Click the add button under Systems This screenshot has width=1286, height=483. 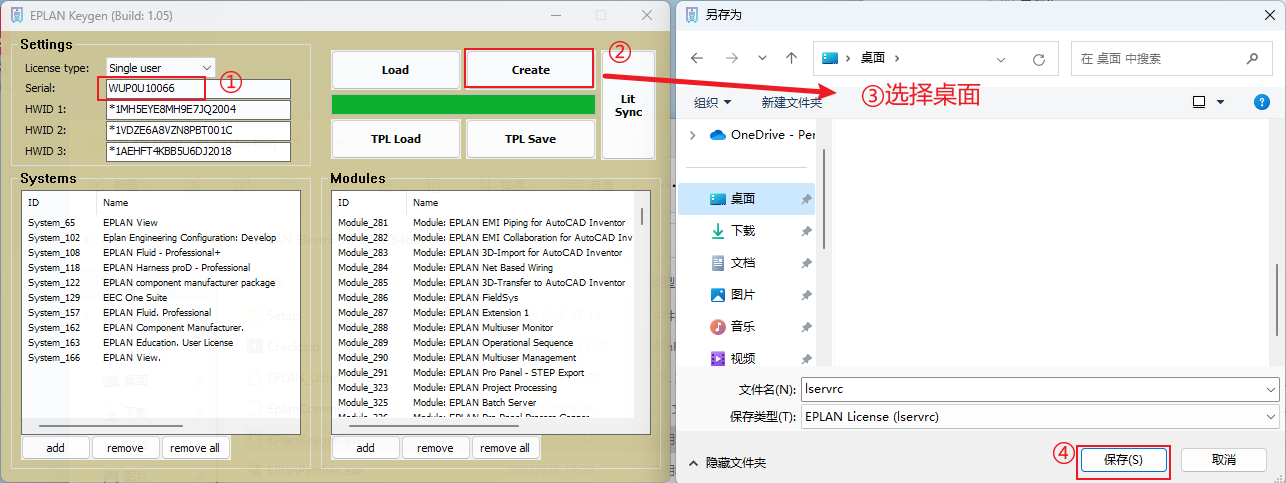click(x=55, y=448)
